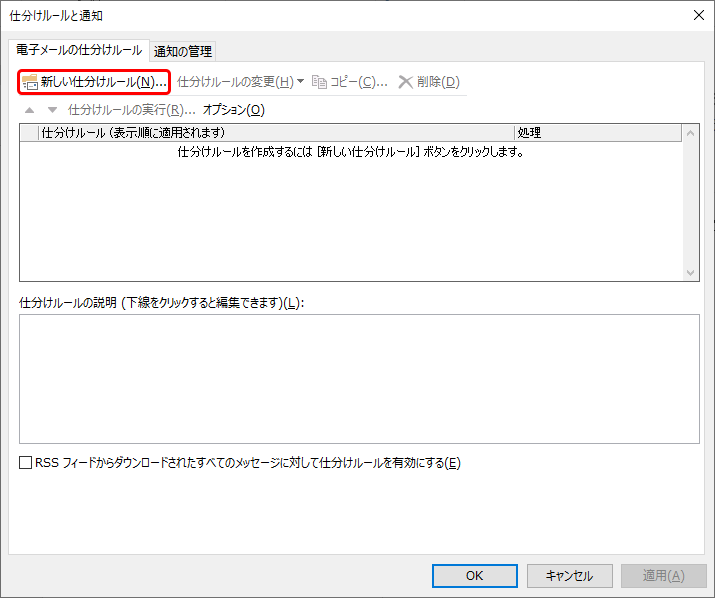Screen dimensions: 715x598
Task: Click the empty rule list area
Action: point(350,220)
